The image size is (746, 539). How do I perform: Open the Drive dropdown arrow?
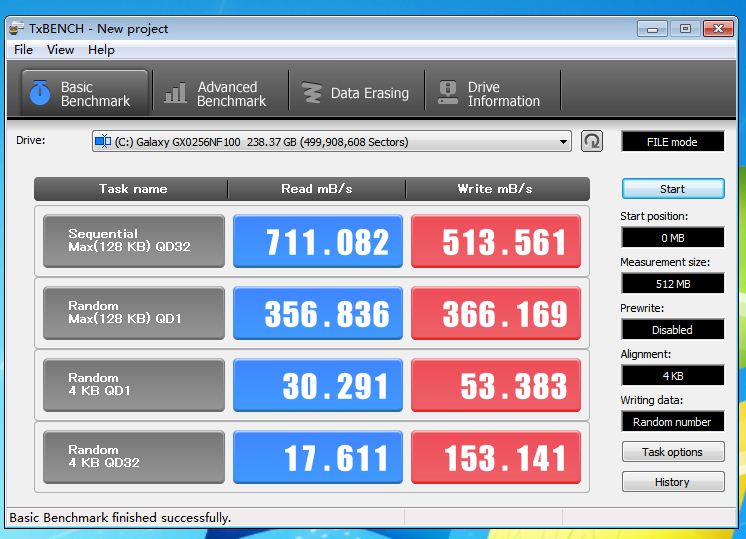tap(563, 142)
